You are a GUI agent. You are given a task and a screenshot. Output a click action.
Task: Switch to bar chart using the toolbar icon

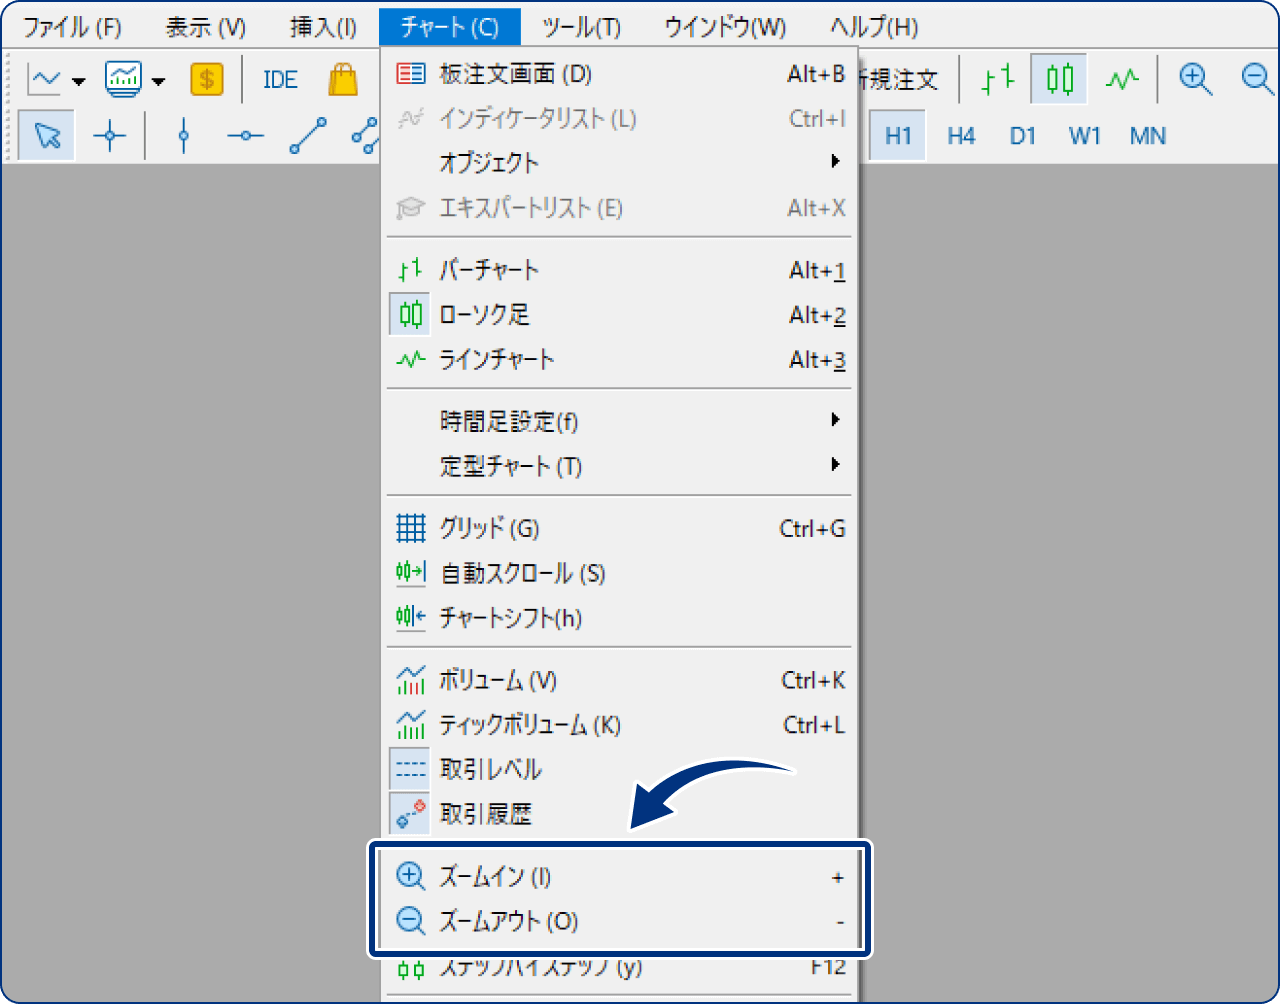(x=997, y=78)
